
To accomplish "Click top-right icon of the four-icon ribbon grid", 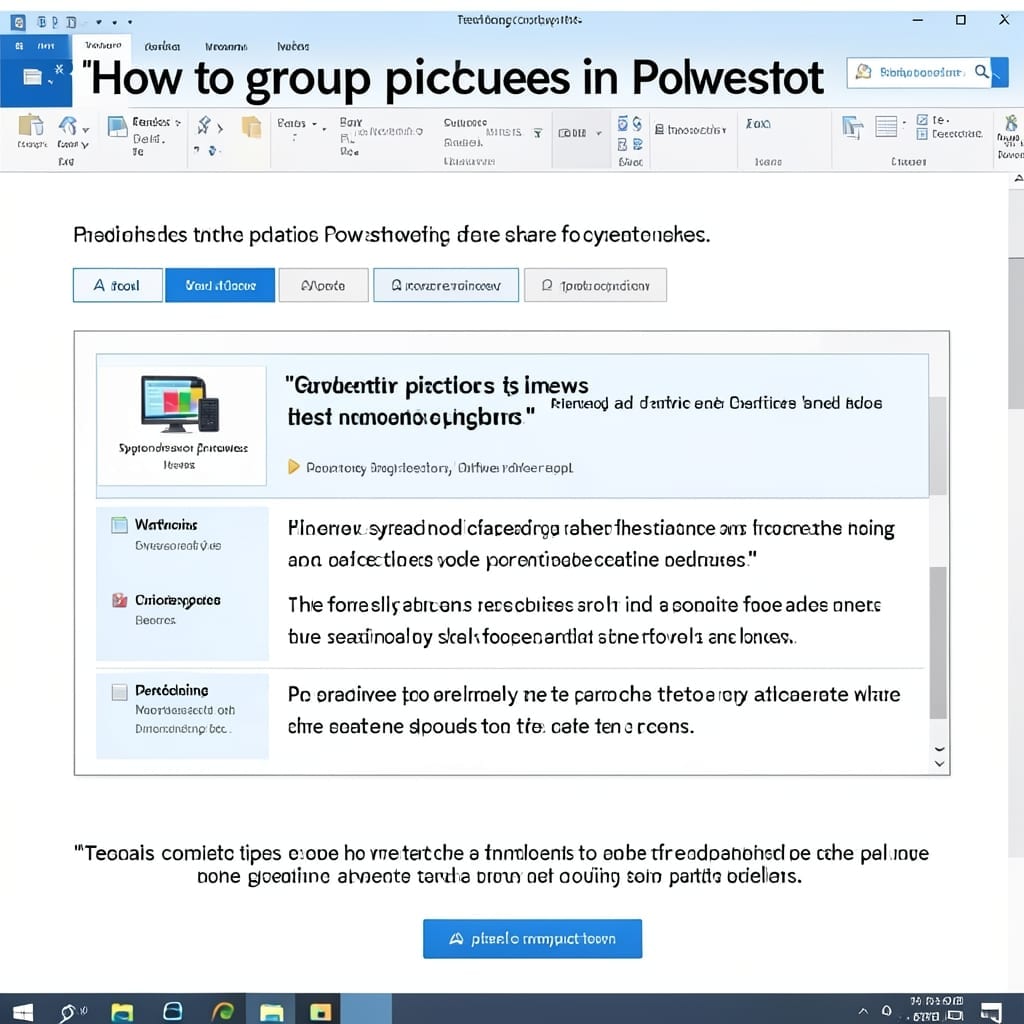I will point(637,123).
